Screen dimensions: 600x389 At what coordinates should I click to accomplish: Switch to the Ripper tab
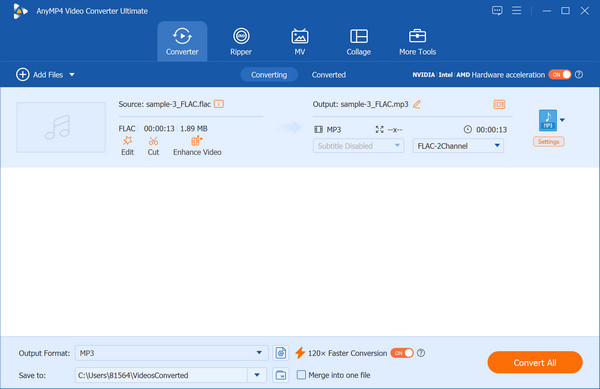(x=241, y=41)
